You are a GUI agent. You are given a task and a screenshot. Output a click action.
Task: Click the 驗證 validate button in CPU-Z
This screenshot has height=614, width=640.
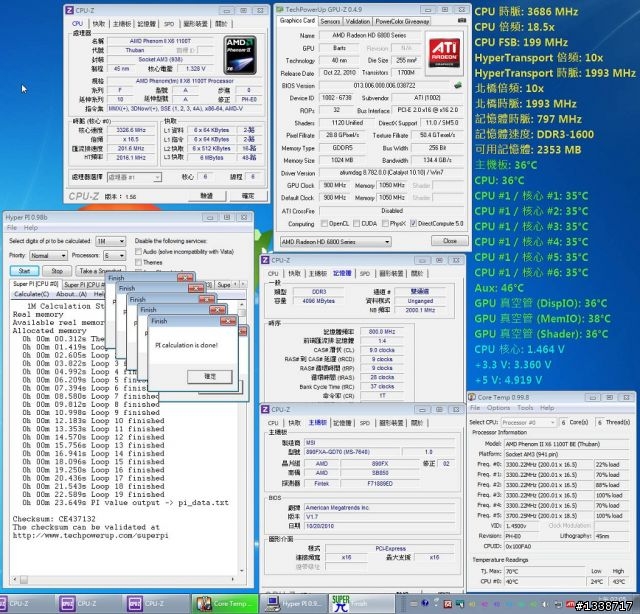(207, 196)
